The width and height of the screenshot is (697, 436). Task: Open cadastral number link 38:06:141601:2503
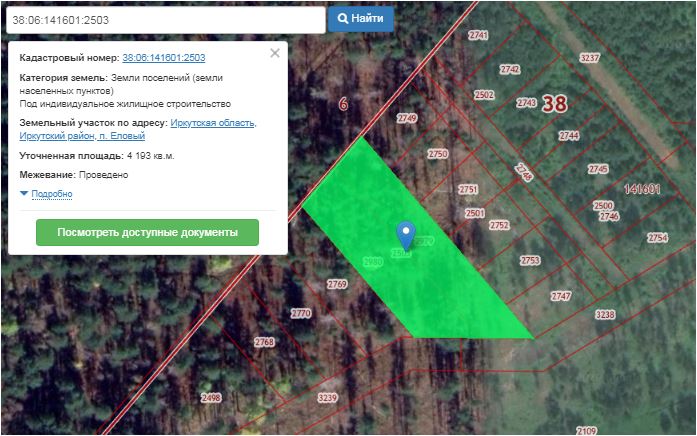[x=163, y=58]
